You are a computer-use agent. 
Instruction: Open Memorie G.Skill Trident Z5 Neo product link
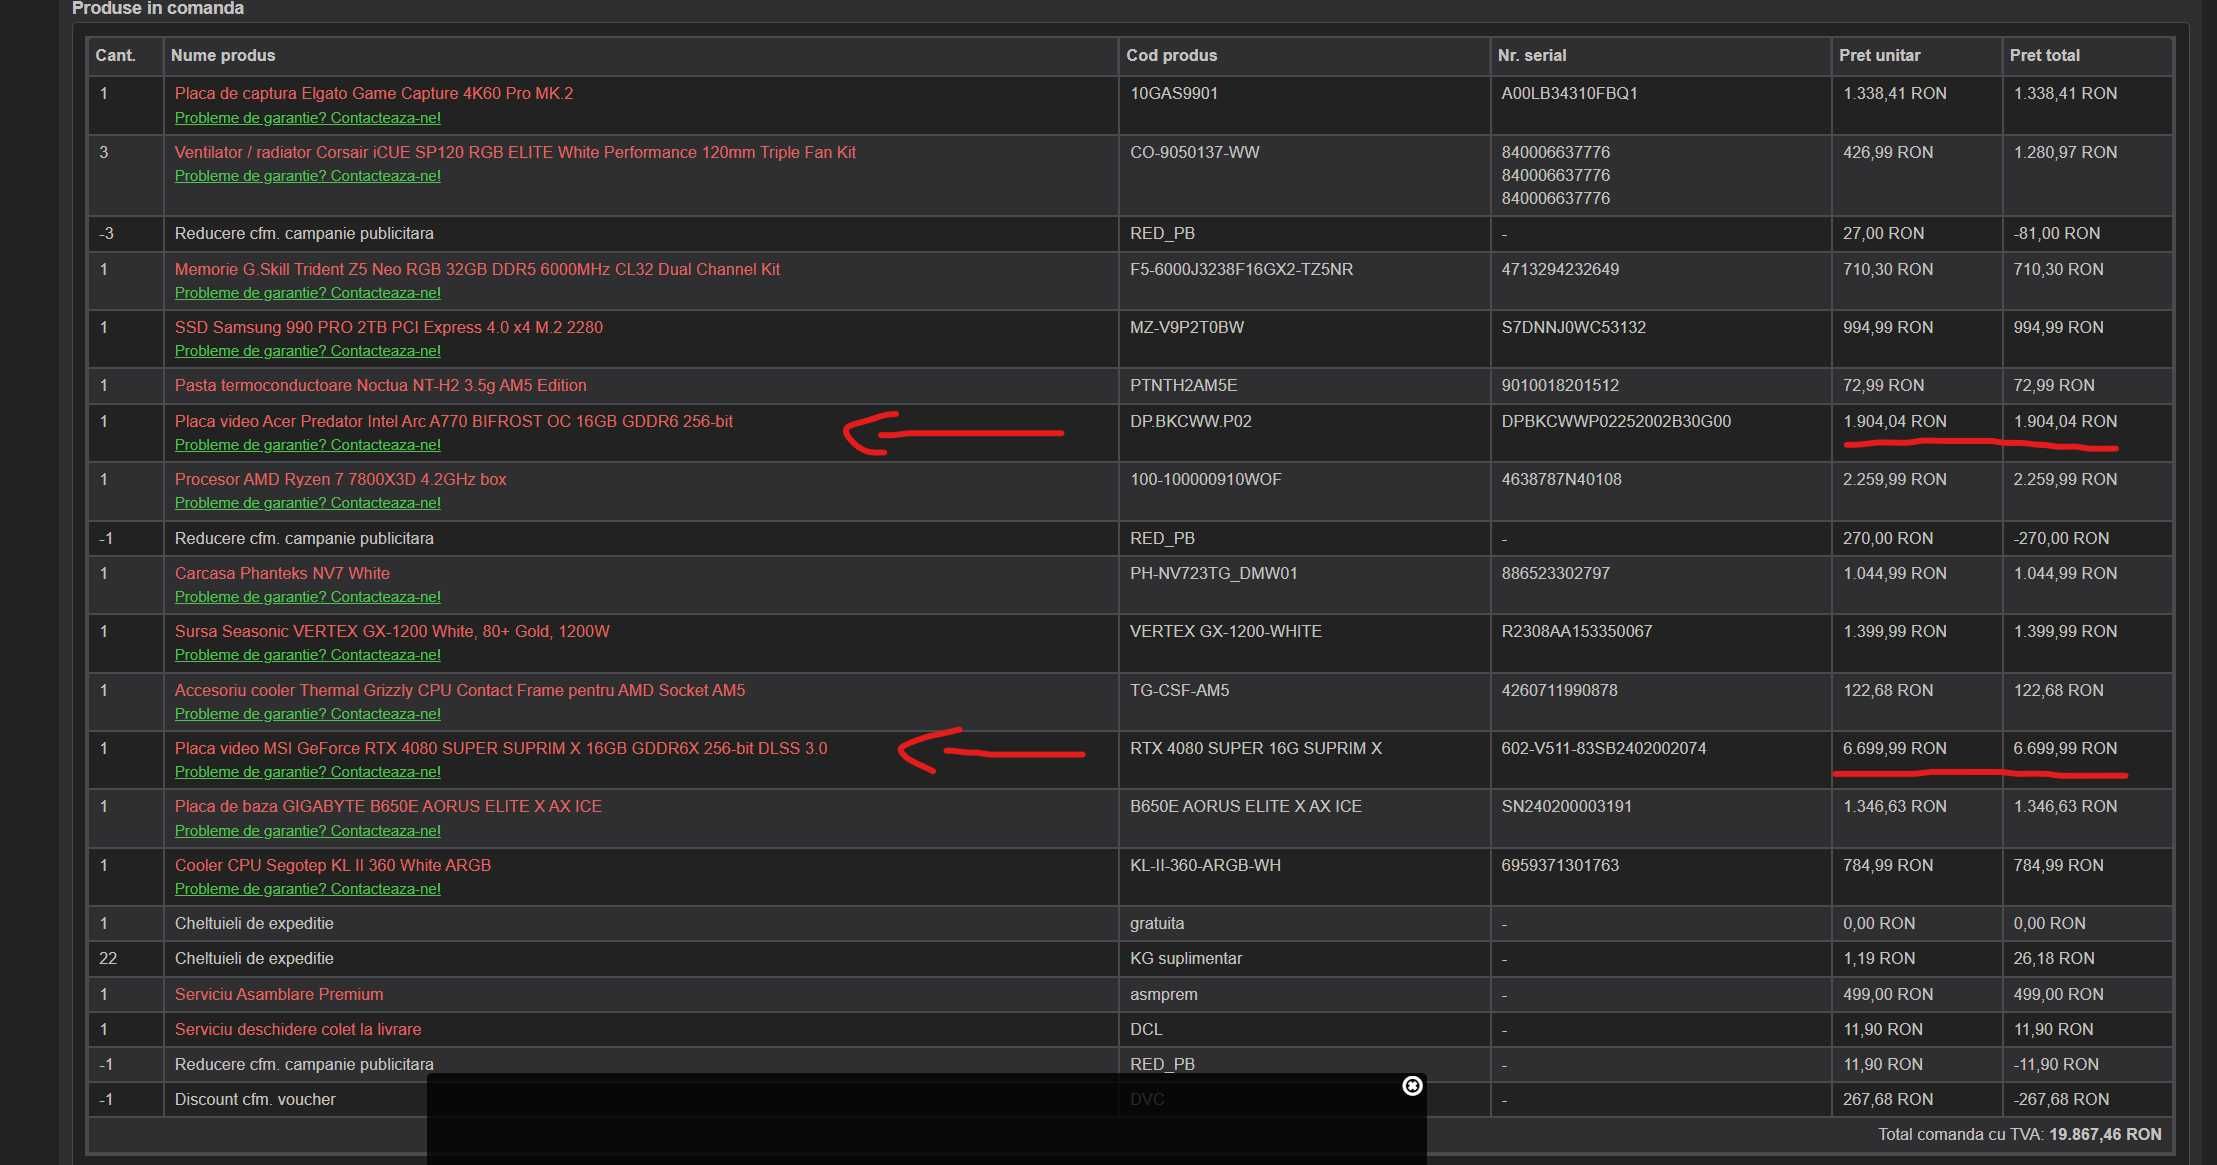(x=477, y=270)
